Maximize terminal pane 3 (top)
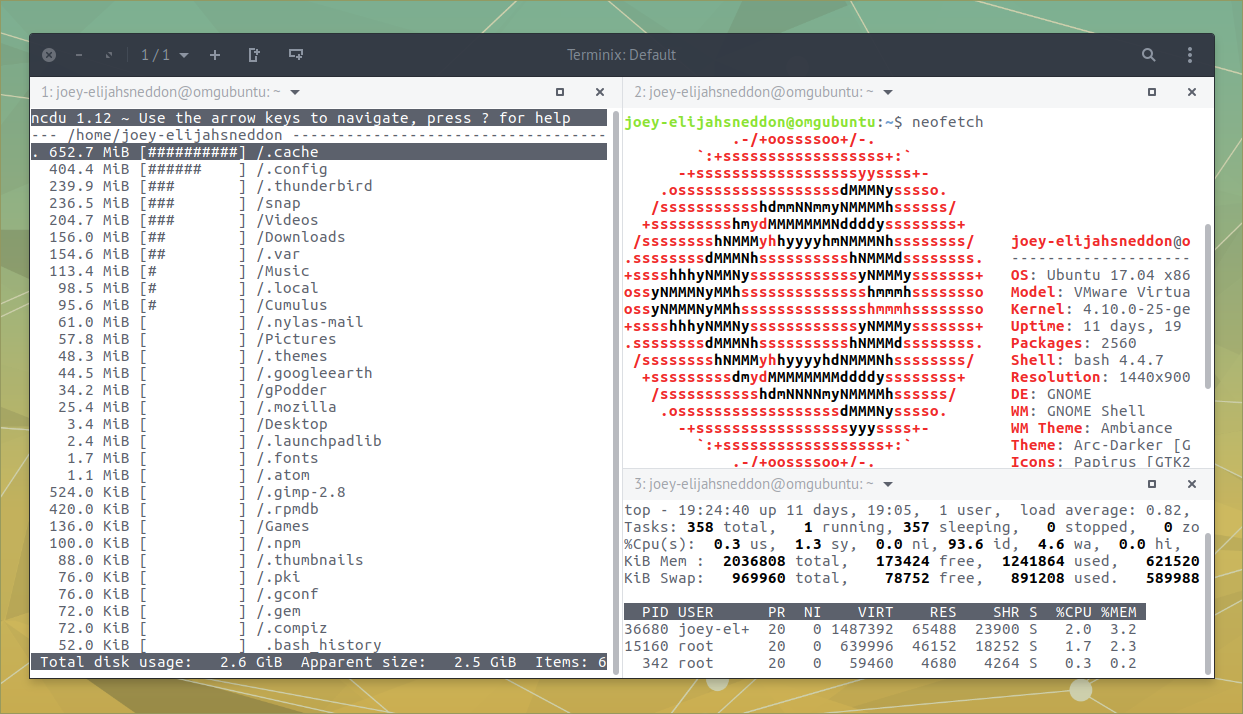 pos(1151,484)
